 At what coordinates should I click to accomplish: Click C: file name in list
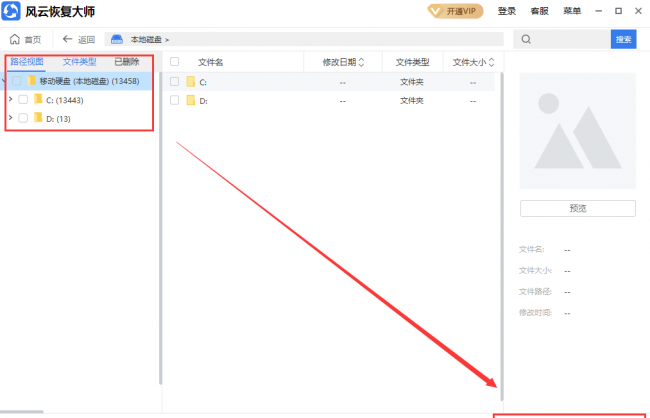point(203,82)
